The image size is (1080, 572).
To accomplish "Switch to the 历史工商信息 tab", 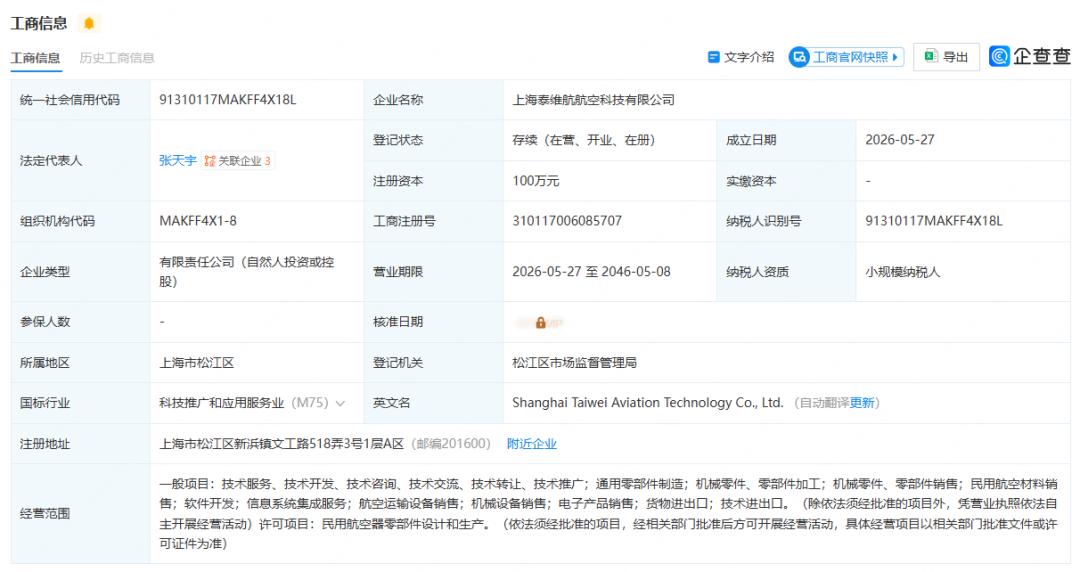I will (116, 58).
